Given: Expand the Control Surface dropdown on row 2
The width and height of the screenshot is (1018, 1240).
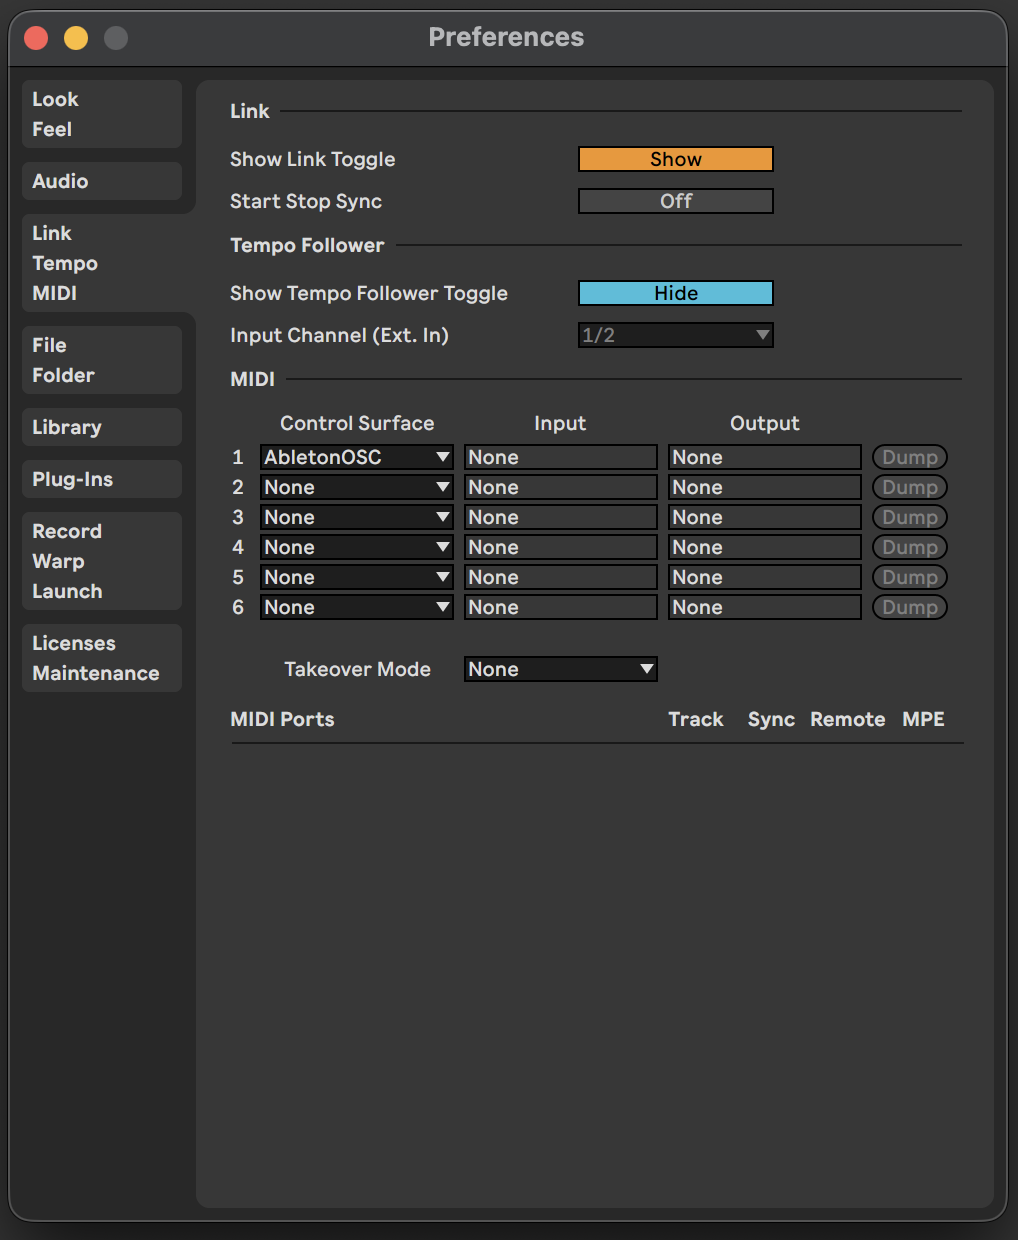Looking at the screenshot, I should pos(356,487).
